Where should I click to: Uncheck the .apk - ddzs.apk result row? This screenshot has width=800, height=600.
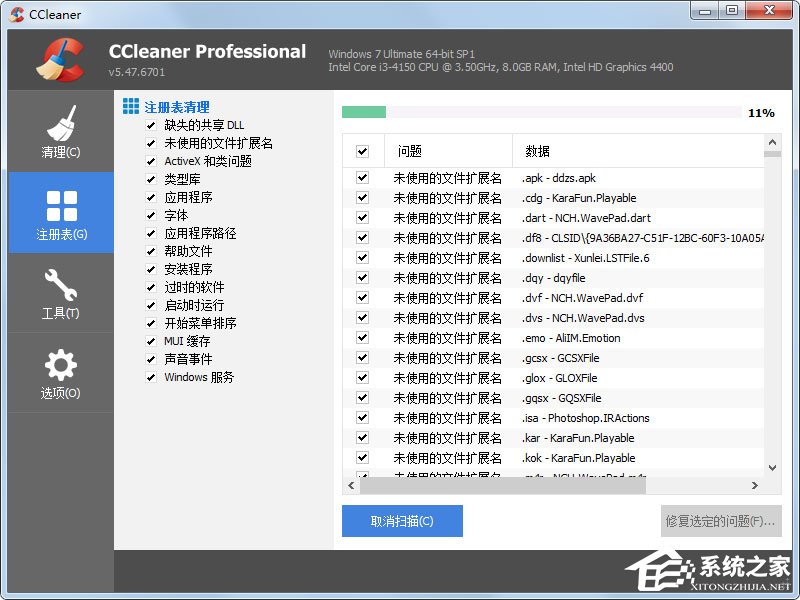tap(361, 177)
